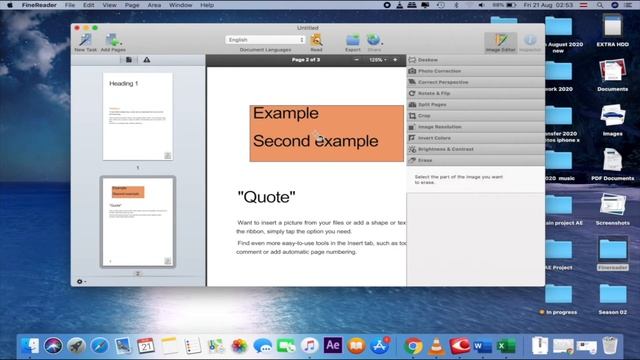Click the orange Example block on page
Viewport: 640px width, 360px height.
327,133
